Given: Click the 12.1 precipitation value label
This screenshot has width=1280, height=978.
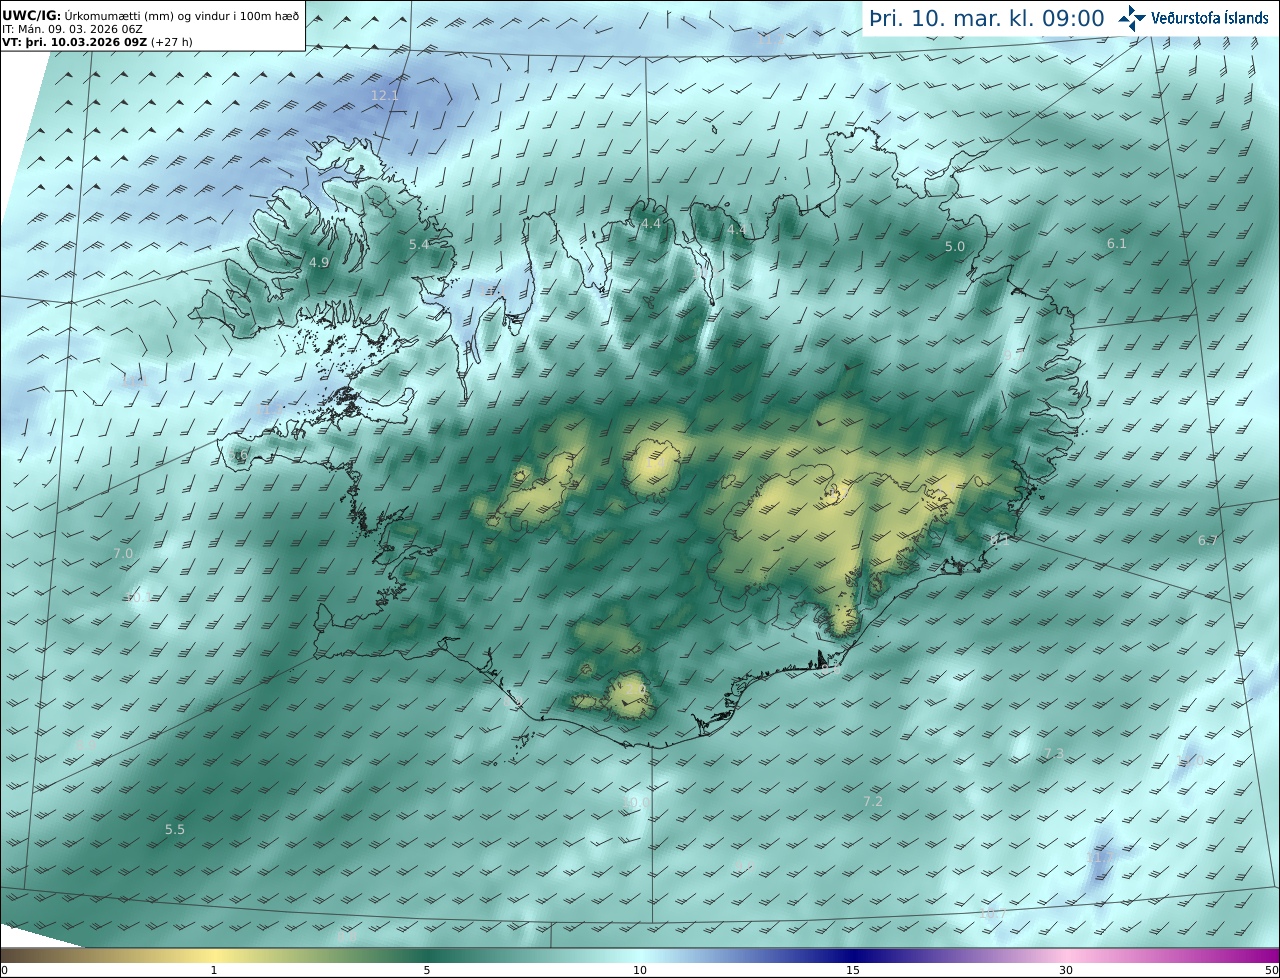Looking at the screenshot, I should pyautogui.click(x=385, y=96).
